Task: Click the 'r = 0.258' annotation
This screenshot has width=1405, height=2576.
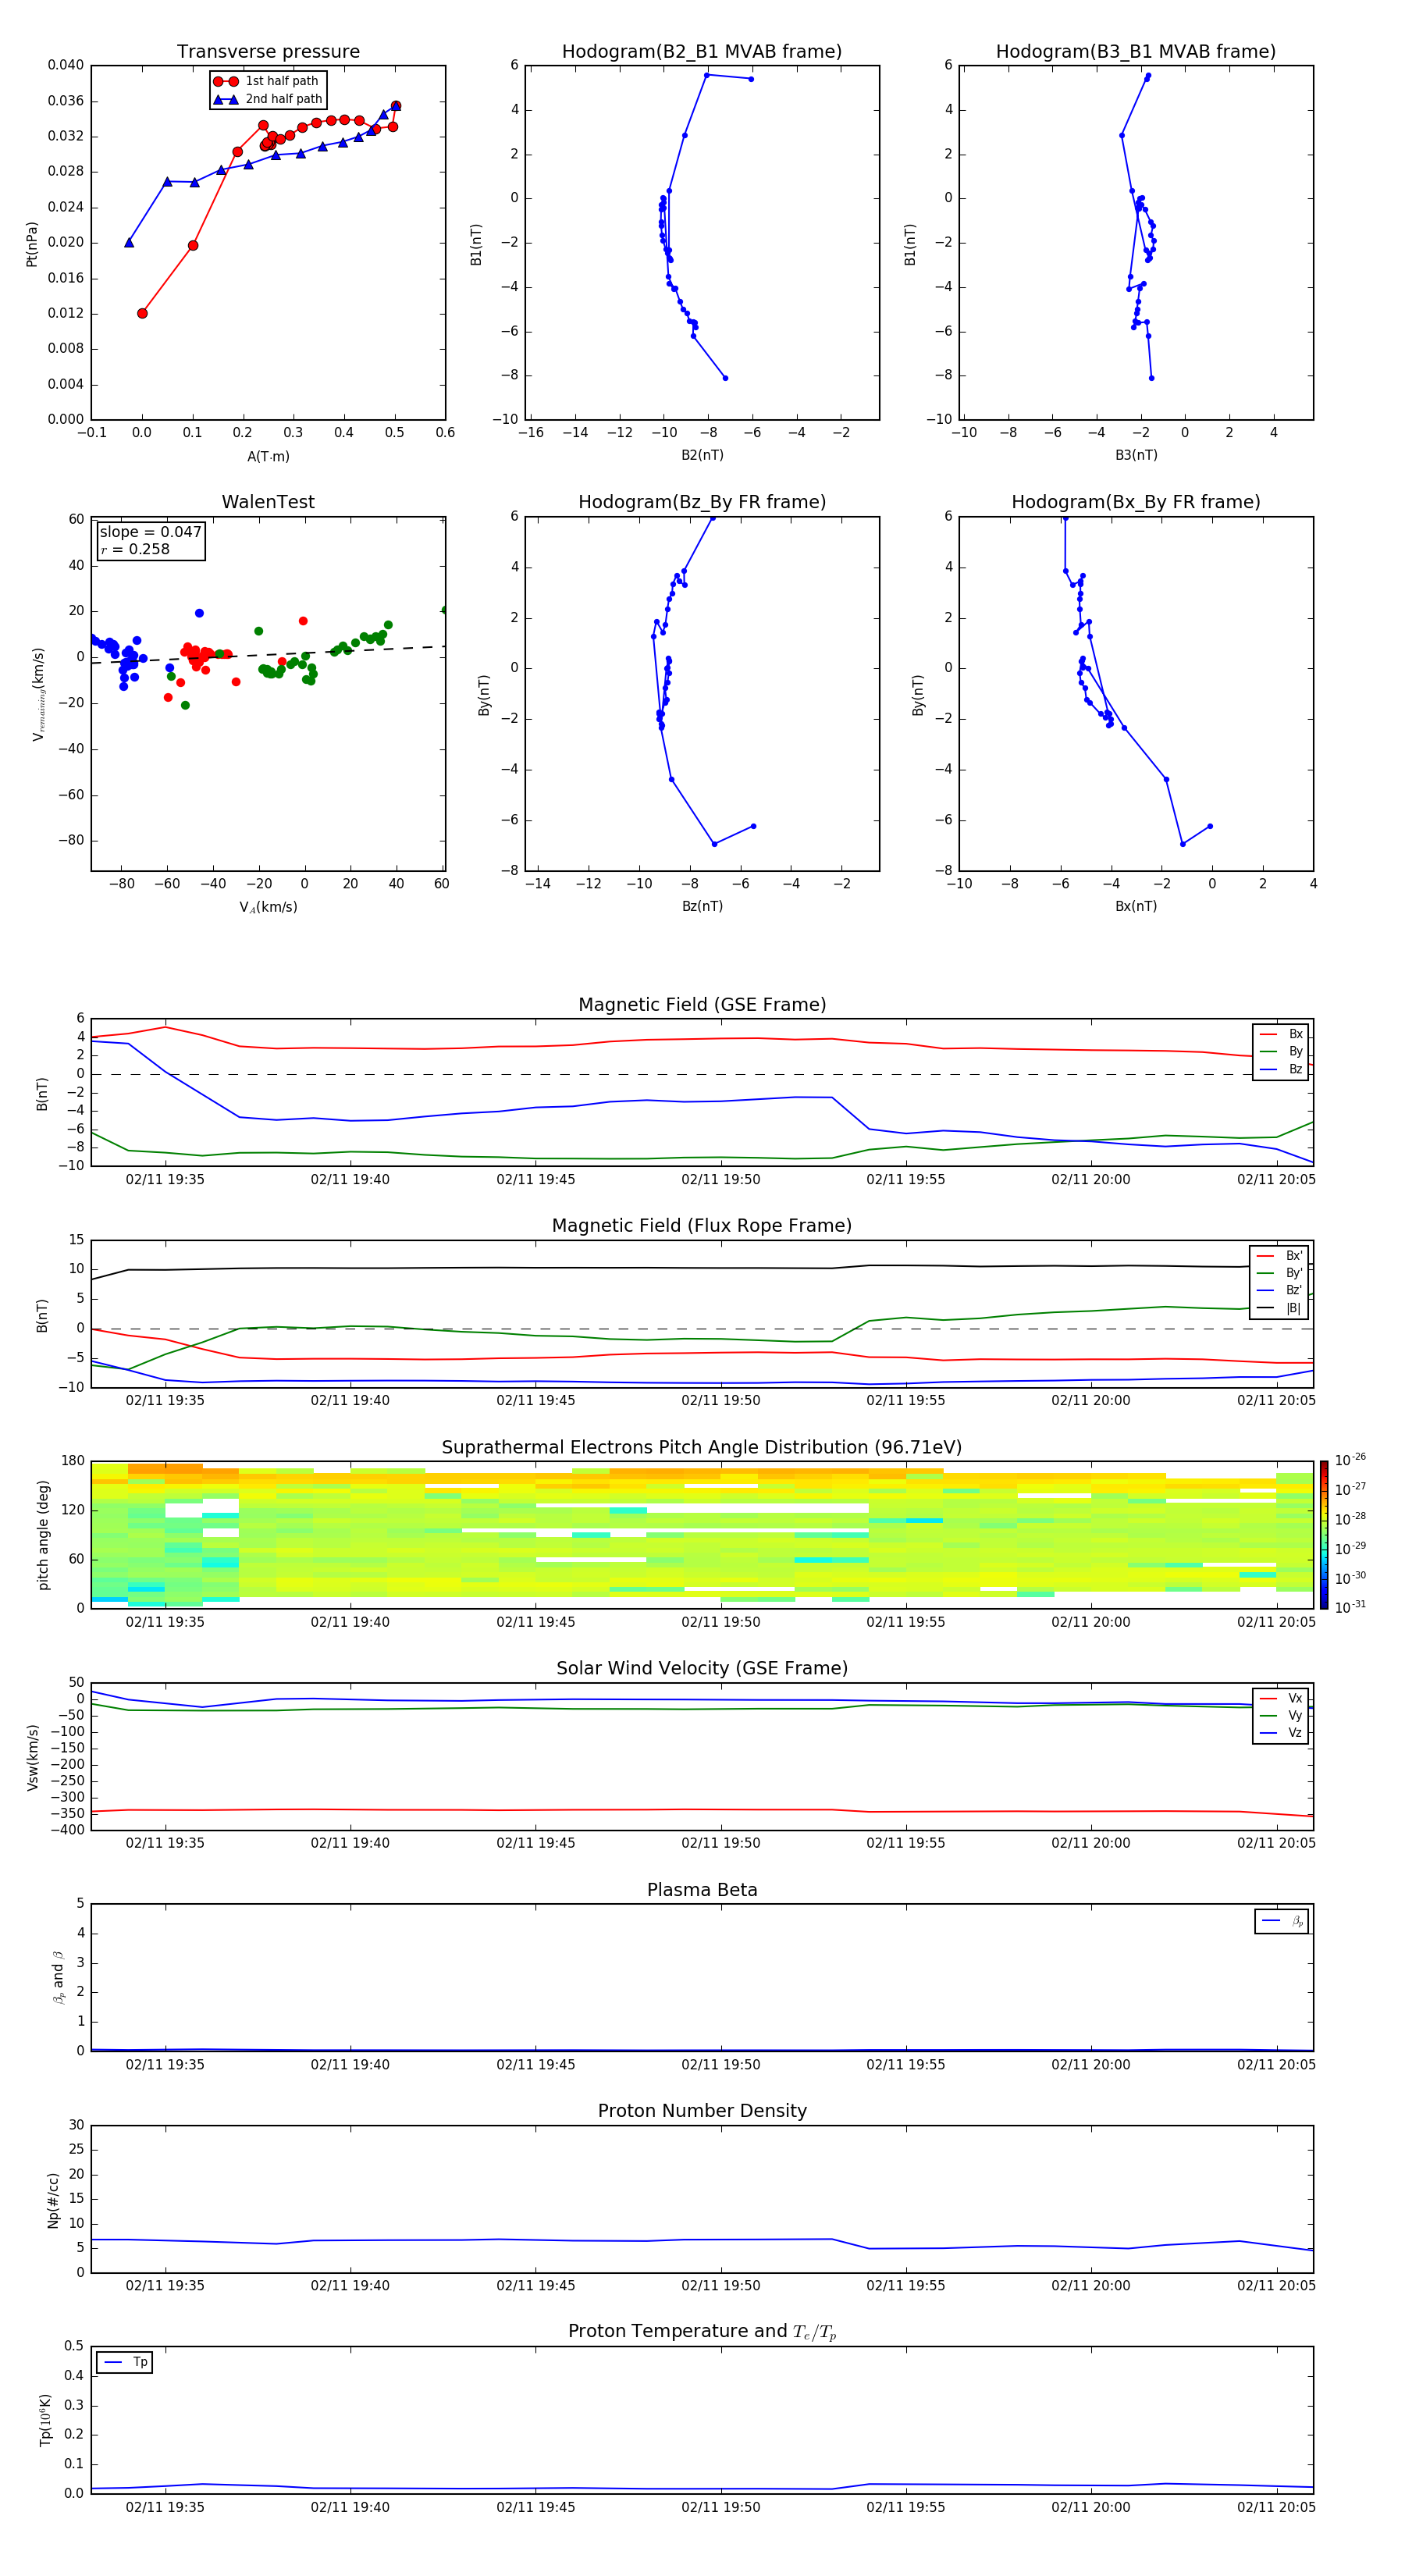Action: 135,549
